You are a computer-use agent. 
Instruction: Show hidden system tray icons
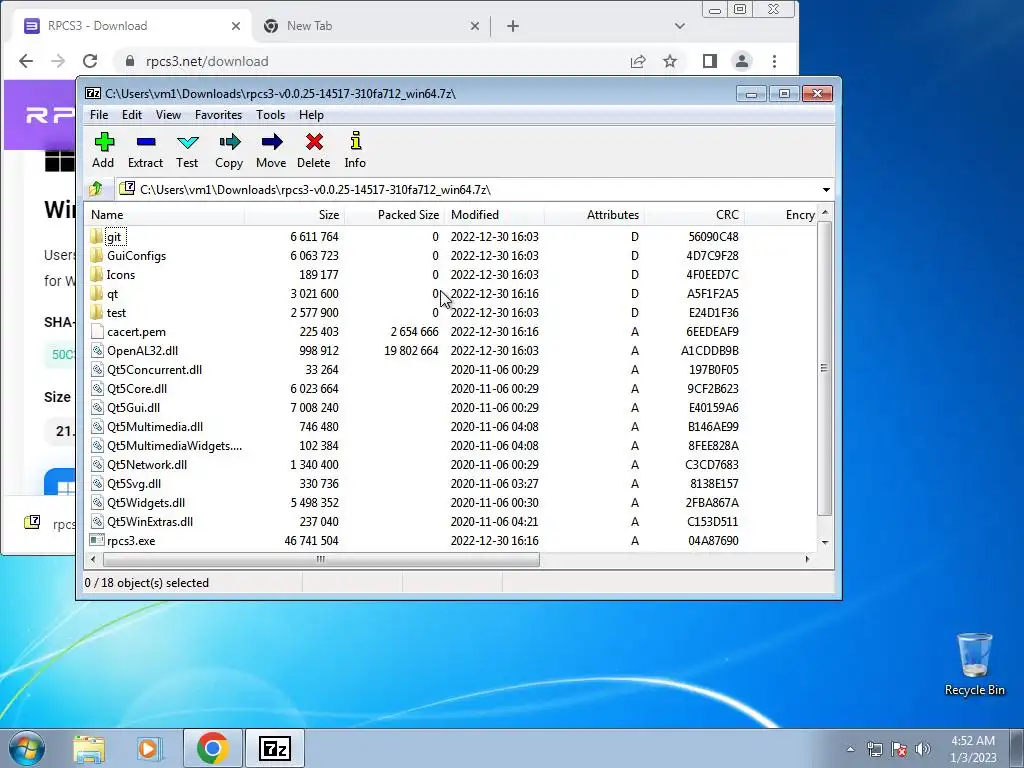tap(850, 749)
